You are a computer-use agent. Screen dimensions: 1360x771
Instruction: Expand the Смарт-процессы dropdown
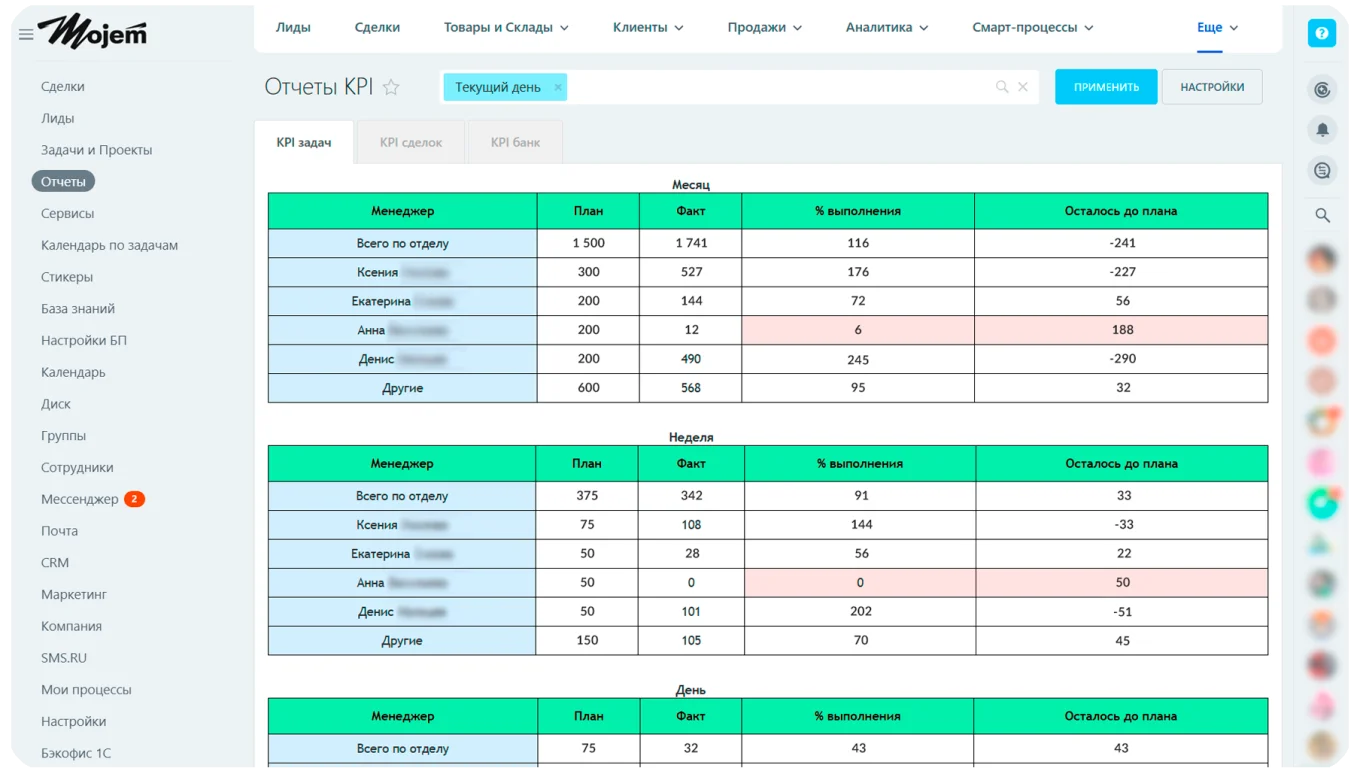click(1032, 27)
